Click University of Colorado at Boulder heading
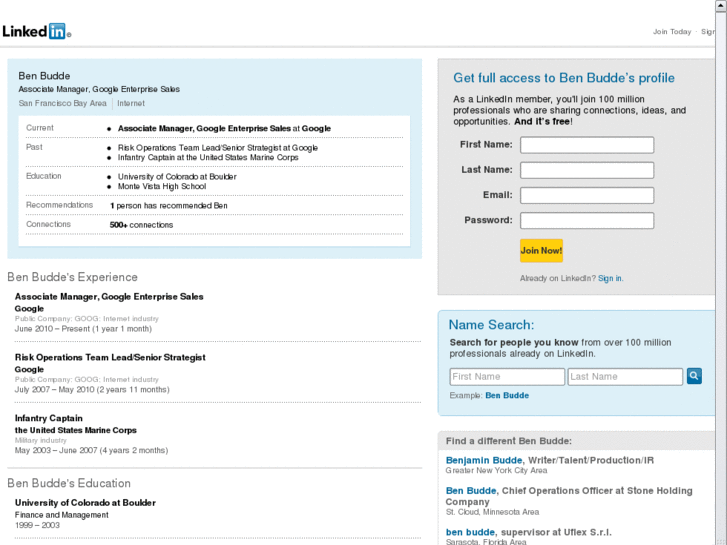The image size is (727, 545). tap(85, 503)
